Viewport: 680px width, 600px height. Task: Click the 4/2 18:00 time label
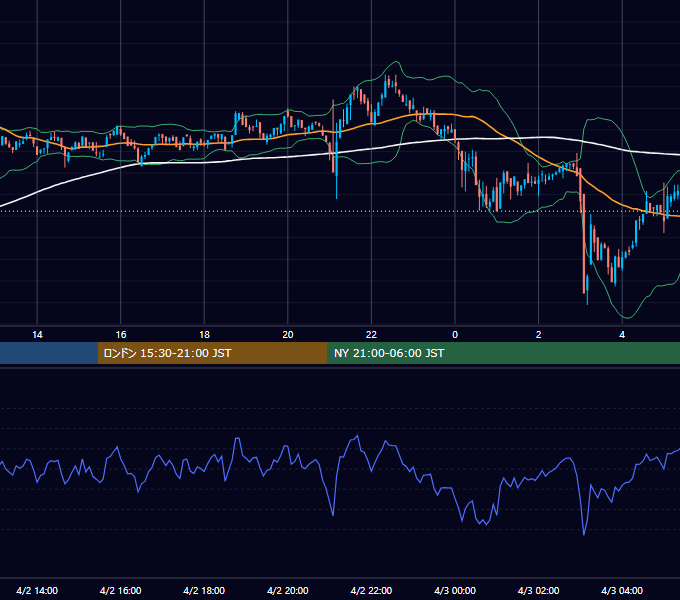[204, 590]
